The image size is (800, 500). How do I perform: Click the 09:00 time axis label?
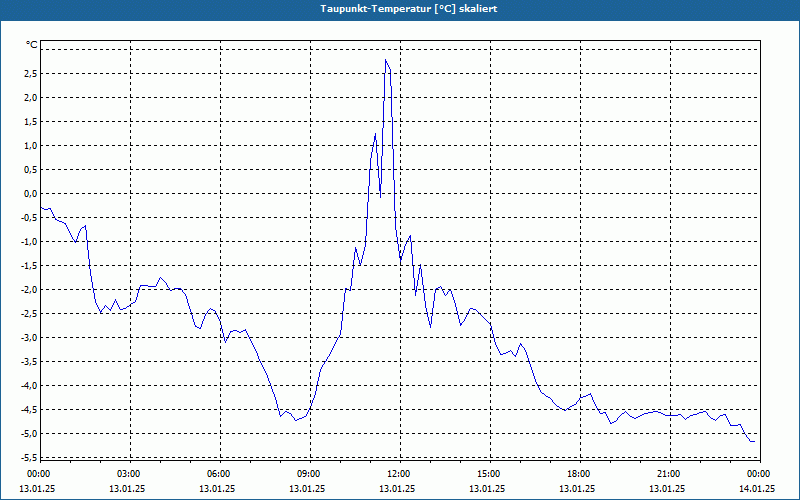[x=309, y=474]
